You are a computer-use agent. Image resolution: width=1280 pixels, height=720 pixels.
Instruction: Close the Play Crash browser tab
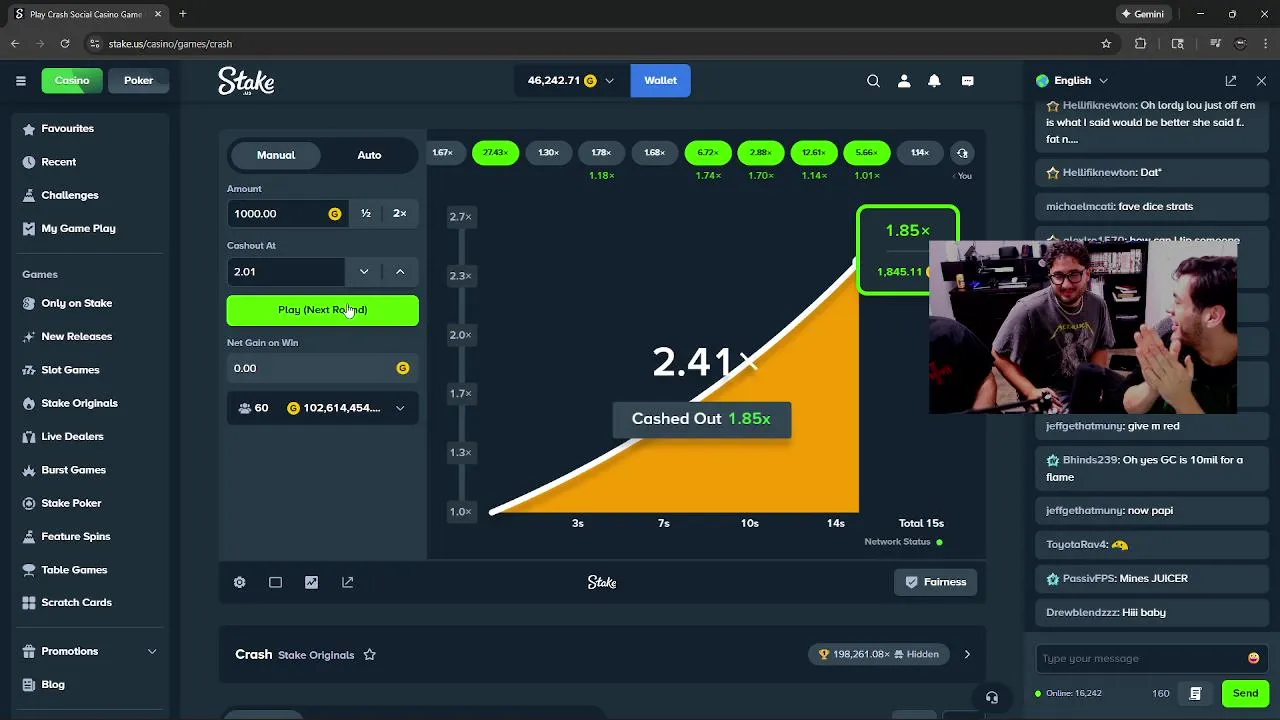pyautogui.click(x=158, y=14)
